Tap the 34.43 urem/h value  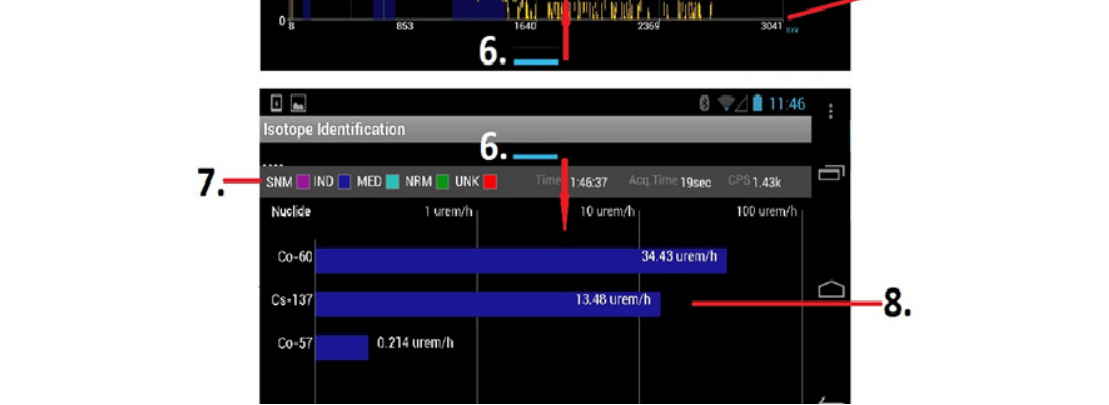[x=679, y=256]
